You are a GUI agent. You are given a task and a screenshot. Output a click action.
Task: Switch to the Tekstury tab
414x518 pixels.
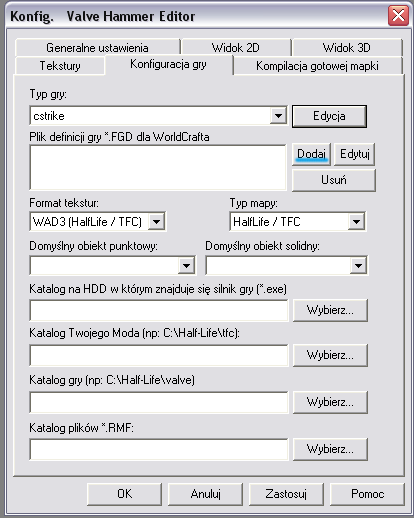coord(60,66)
